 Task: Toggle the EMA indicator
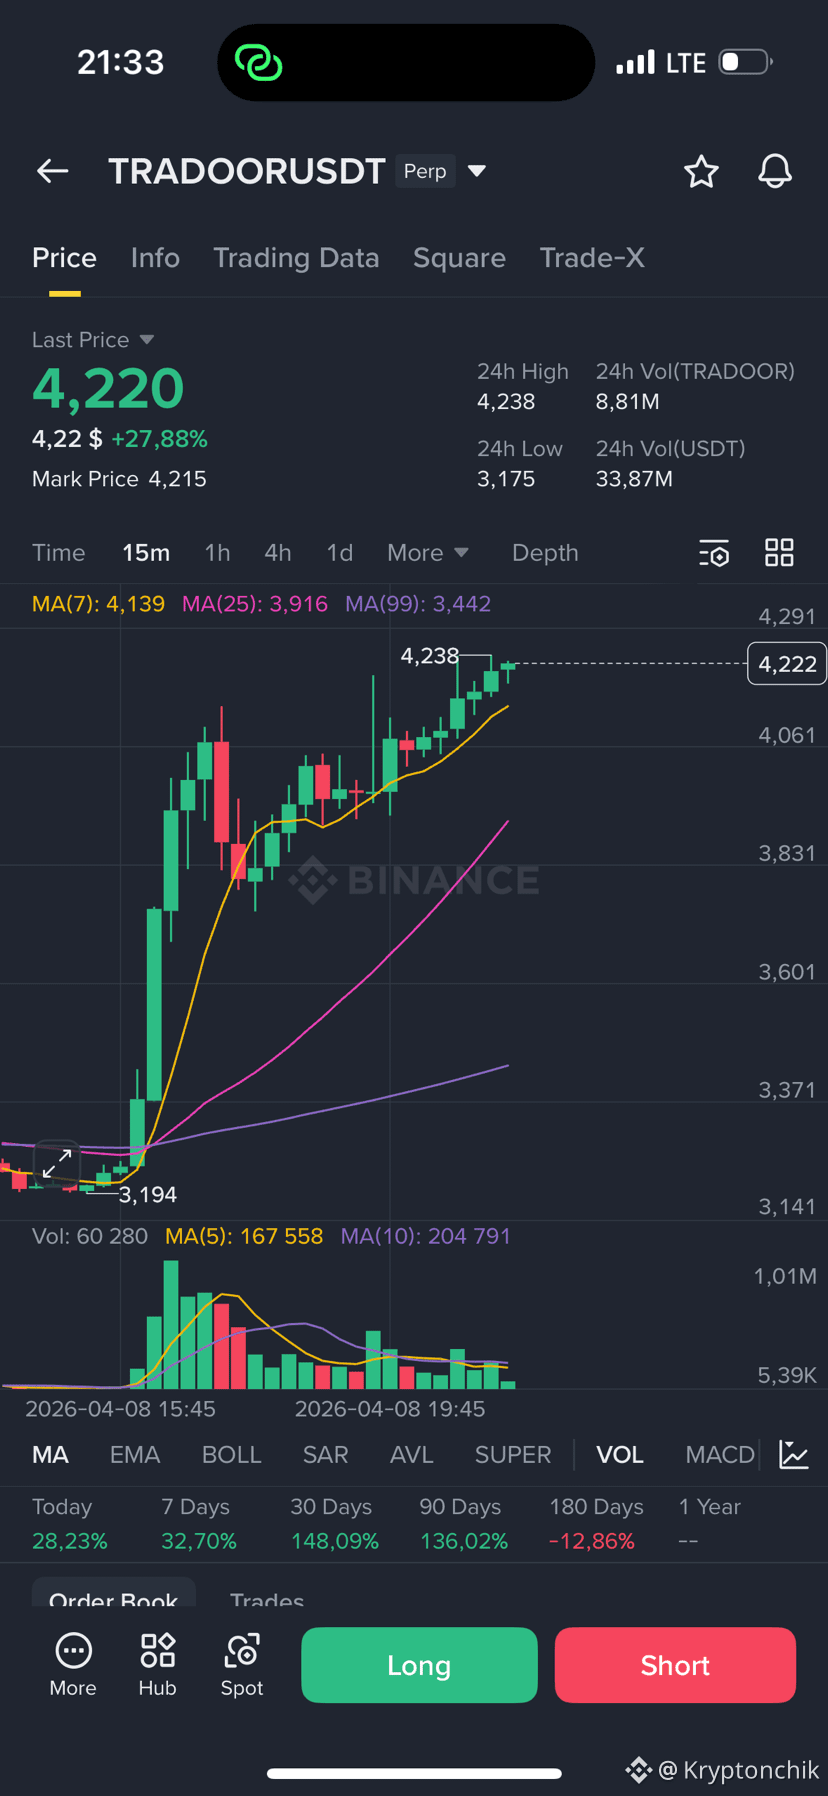(135, 1455)
